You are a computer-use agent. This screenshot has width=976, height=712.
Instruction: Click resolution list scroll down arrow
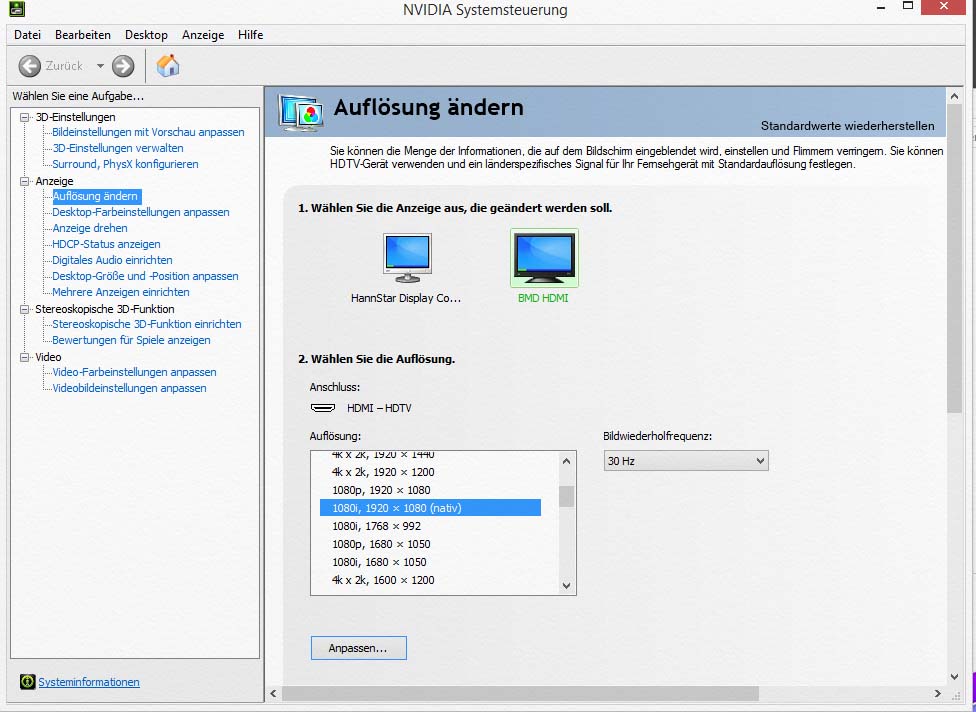[x=566, y=585]
